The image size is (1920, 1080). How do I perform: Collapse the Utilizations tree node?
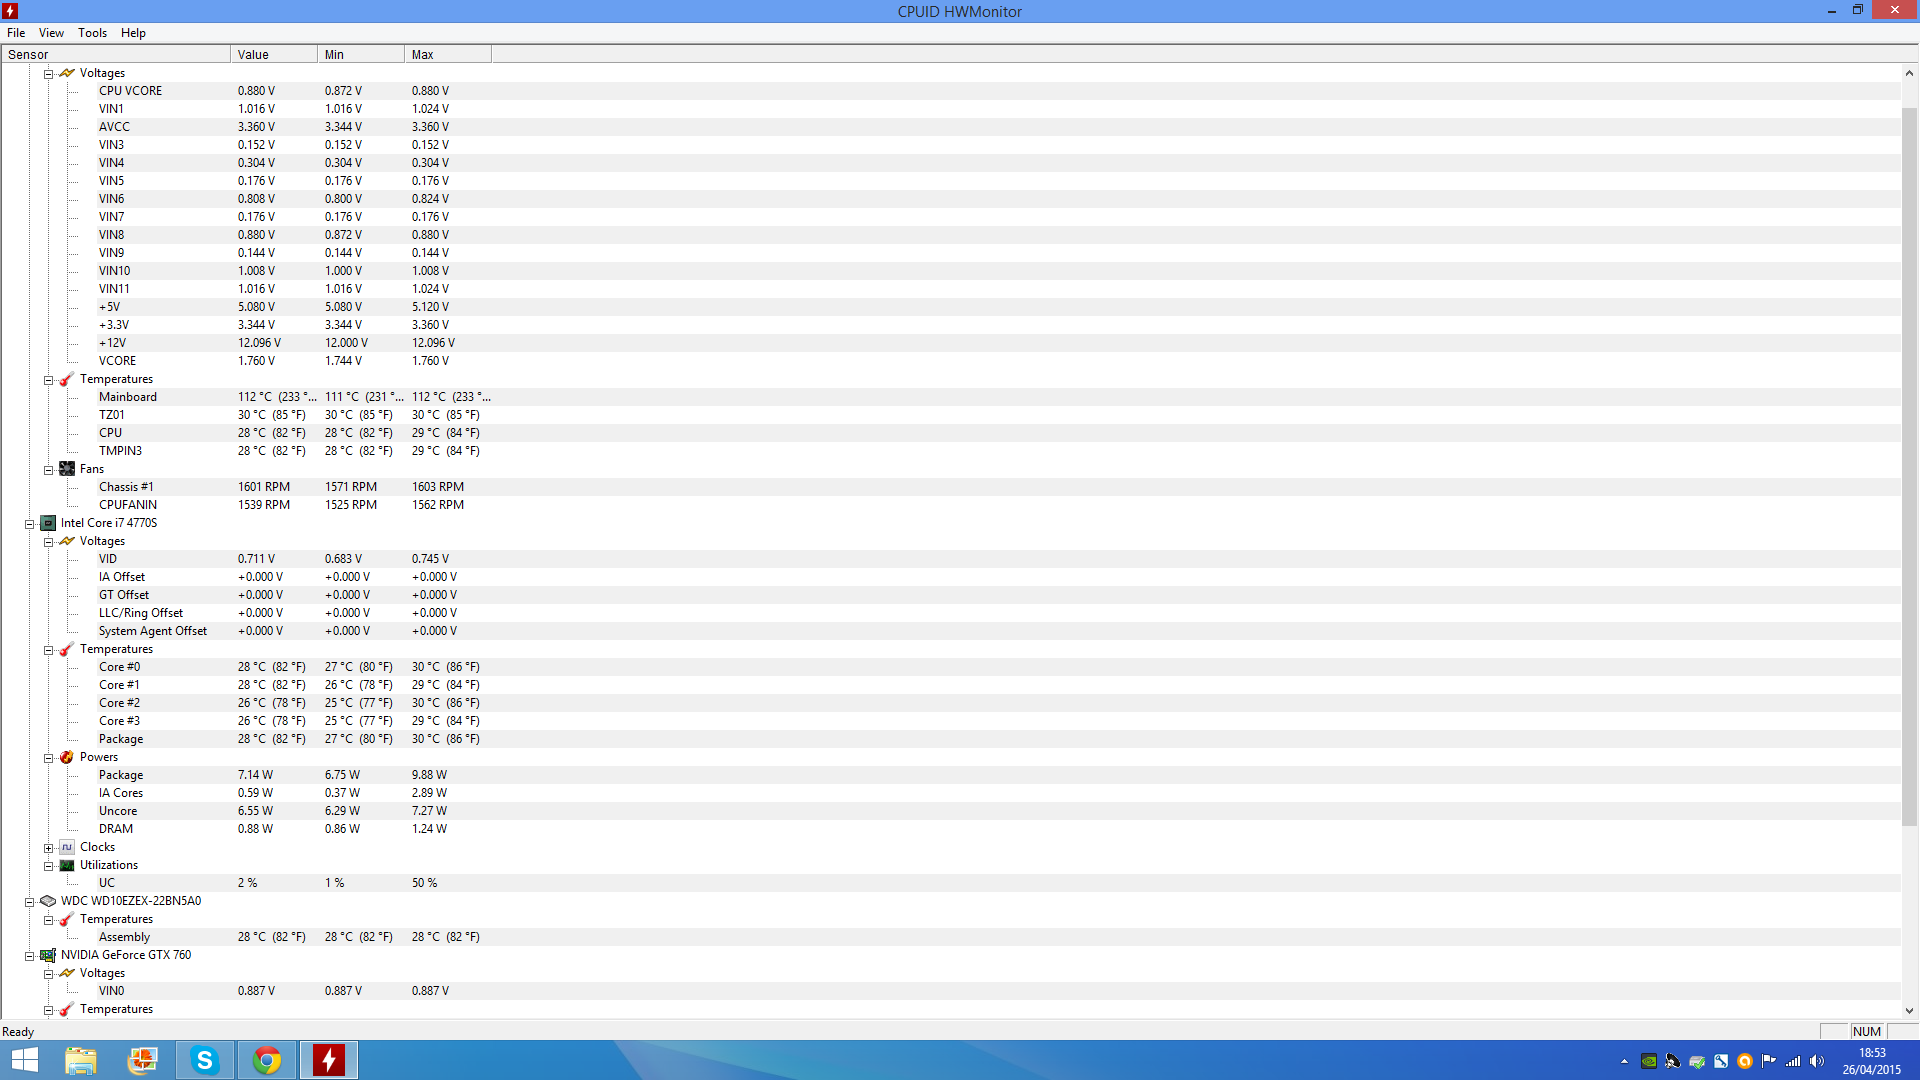(x=48, y=866)
